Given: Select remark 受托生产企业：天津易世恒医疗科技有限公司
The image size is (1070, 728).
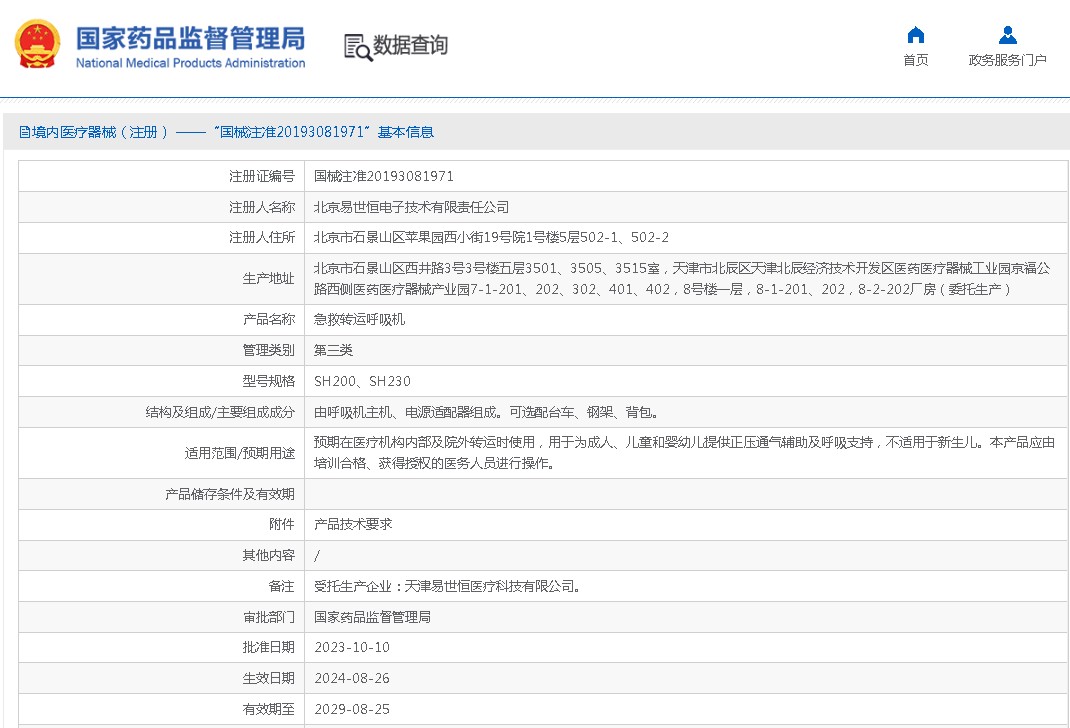Looking at the screenshot, I should (x=447, y=586).
